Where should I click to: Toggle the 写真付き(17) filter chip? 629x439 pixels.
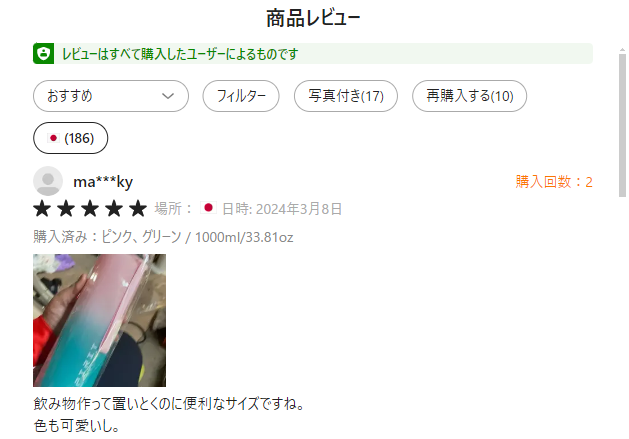(346, 96)
